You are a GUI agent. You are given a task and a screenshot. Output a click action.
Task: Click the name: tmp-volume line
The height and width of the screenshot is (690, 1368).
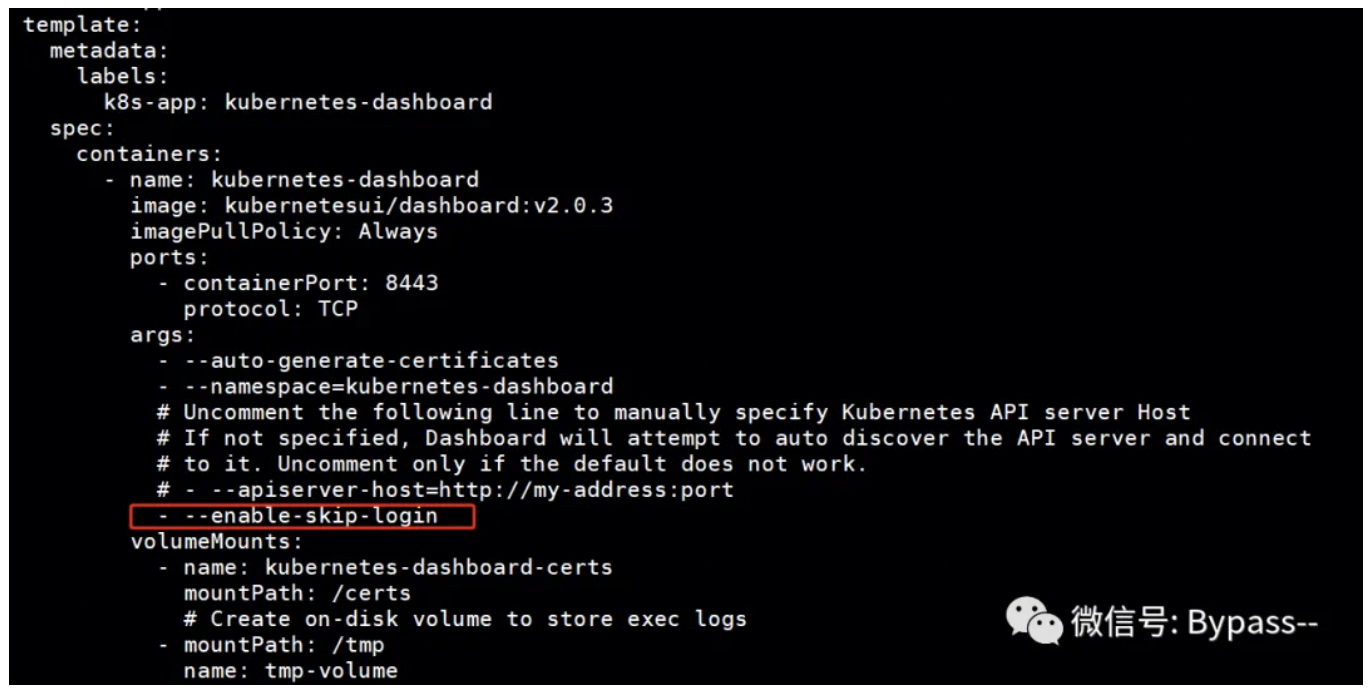tap(290, 671)
